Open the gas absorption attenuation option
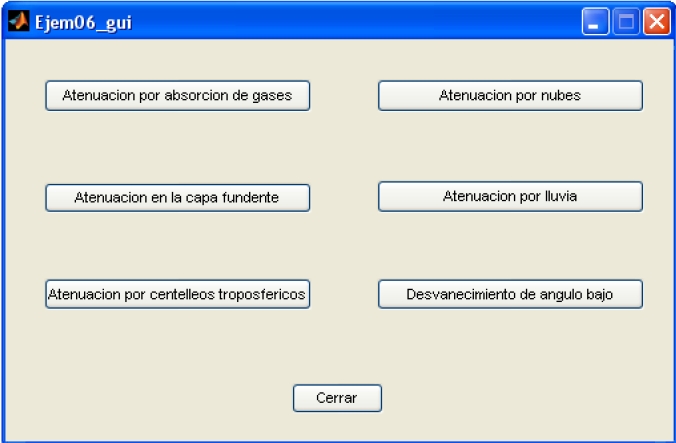 click(177, 96)
